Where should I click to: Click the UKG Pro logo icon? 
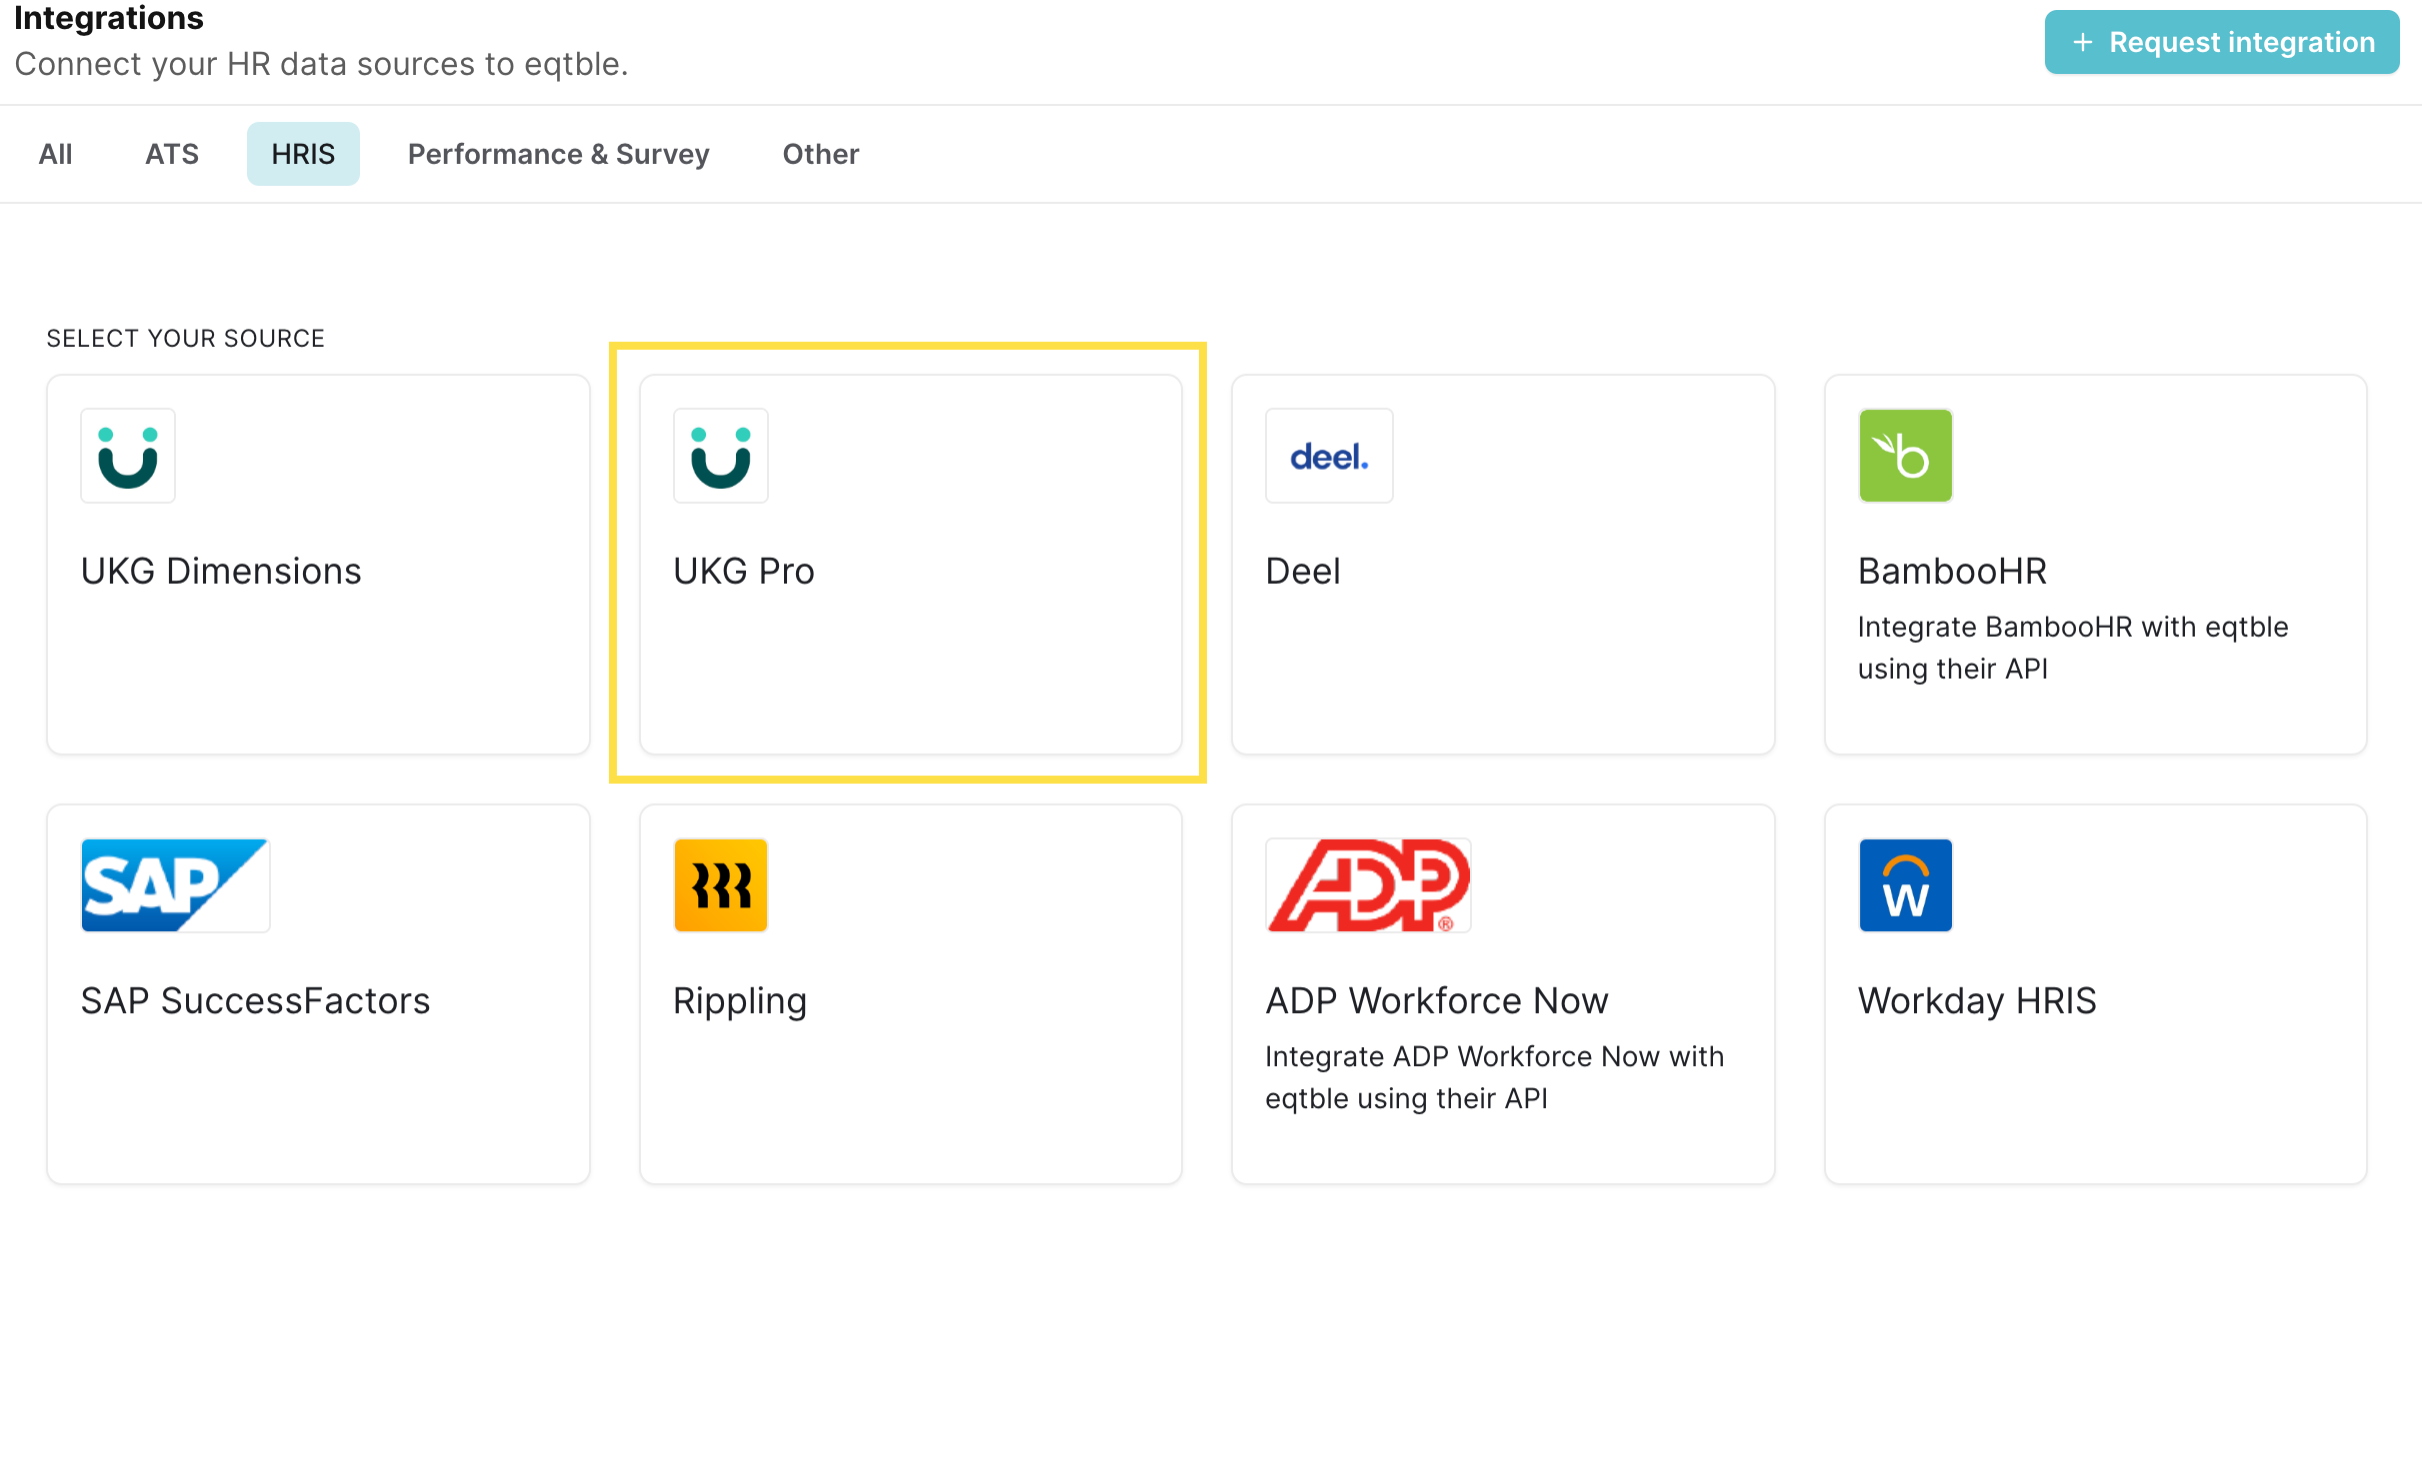click(x=720, y=456)
